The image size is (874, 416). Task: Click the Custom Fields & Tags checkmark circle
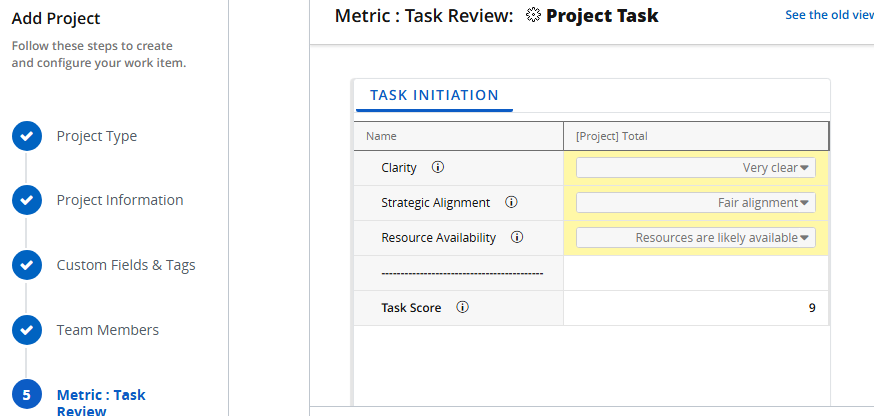pyautogui.click(x=27, y=265)
